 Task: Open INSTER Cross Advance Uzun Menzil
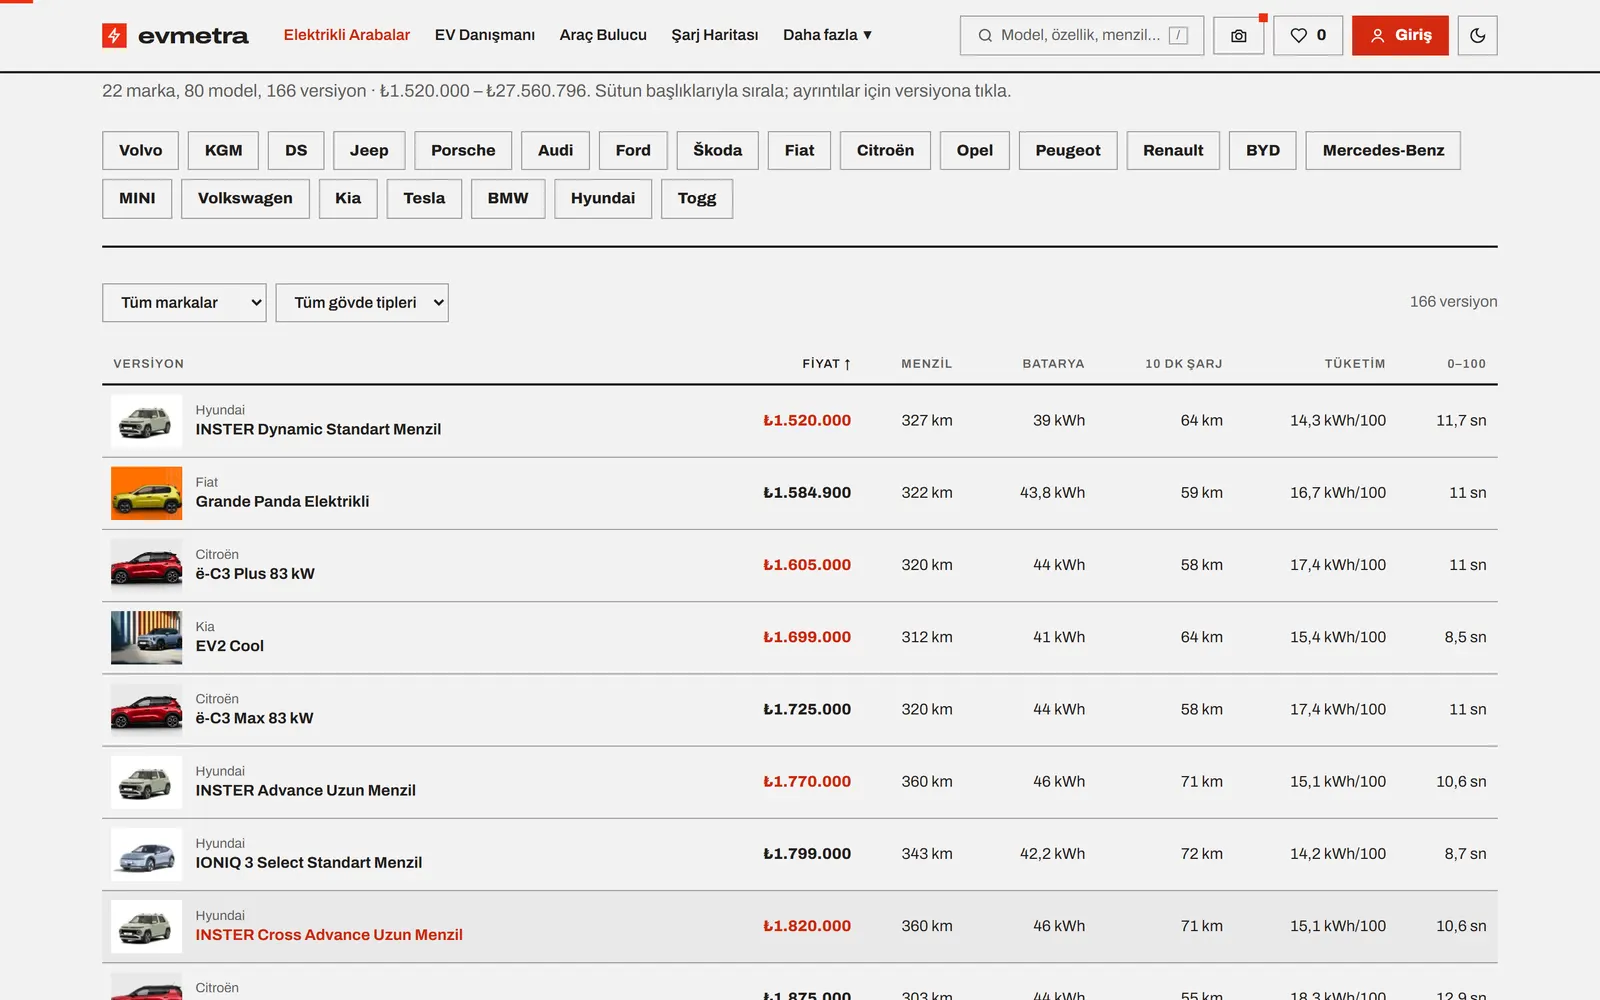(x=329, y=935)
